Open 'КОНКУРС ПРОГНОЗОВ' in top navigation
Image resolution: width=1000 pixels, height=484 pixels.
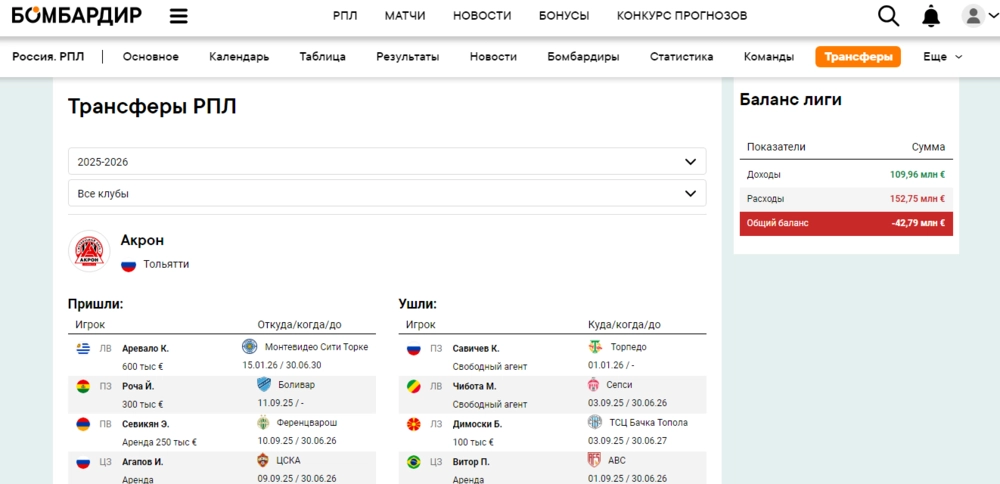[681, 16]
